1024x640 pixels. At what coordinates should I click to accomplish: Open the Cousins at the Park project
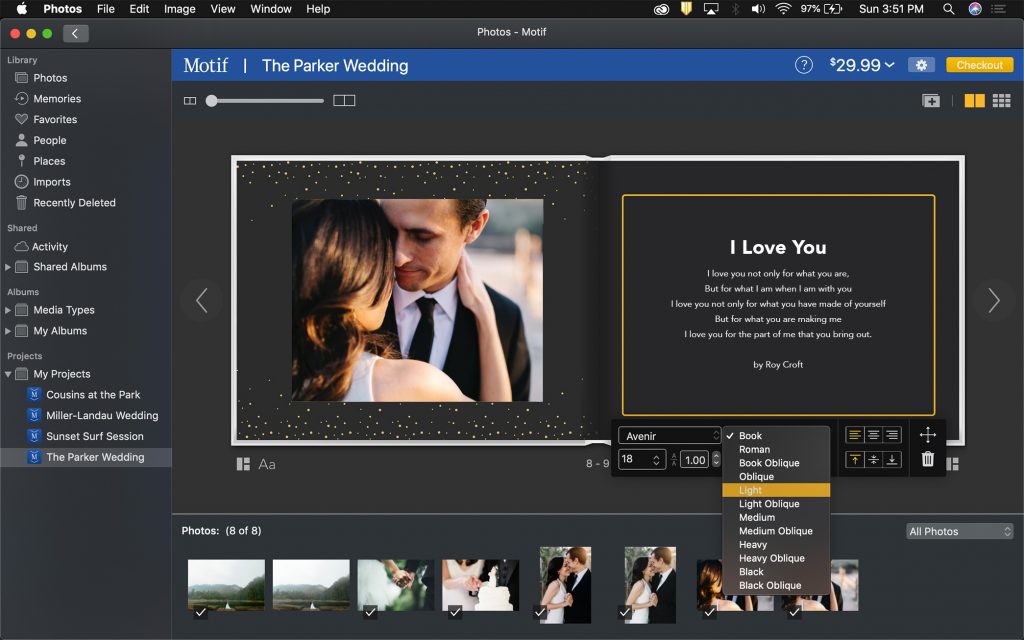pyautogui.click(x=93, y=395)
